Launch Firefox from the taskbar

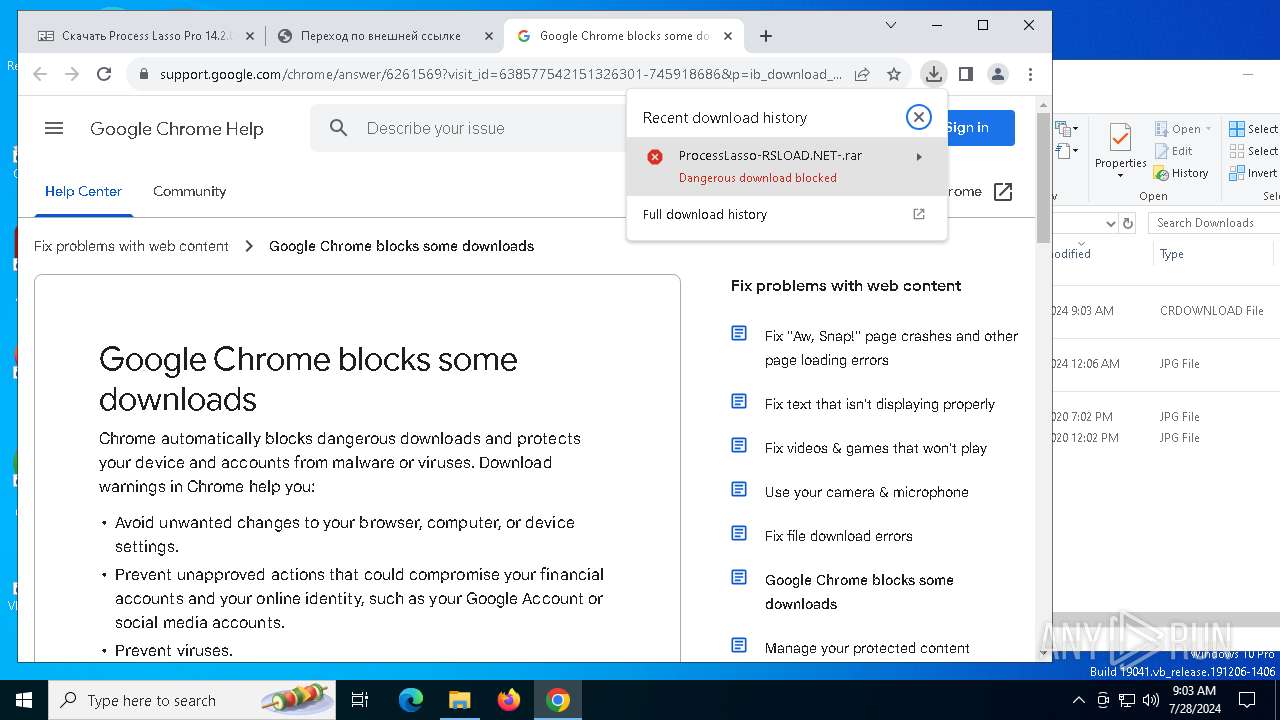pyautogui.click(x=509, y=700)
